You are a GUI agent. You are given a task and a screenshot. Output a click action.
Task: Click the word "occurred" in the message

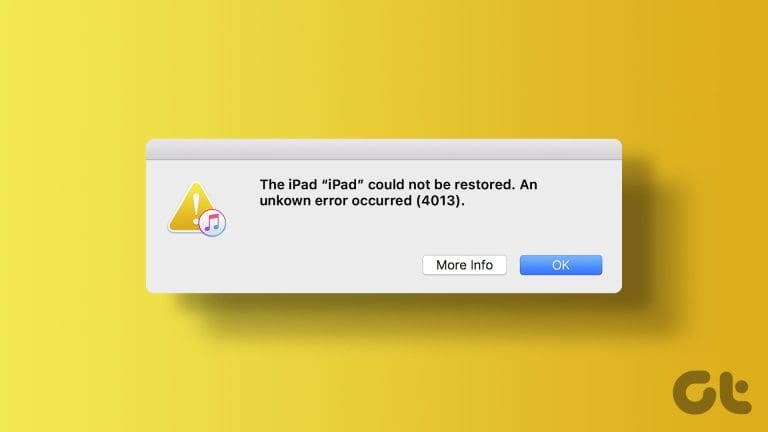click(382, 201)
